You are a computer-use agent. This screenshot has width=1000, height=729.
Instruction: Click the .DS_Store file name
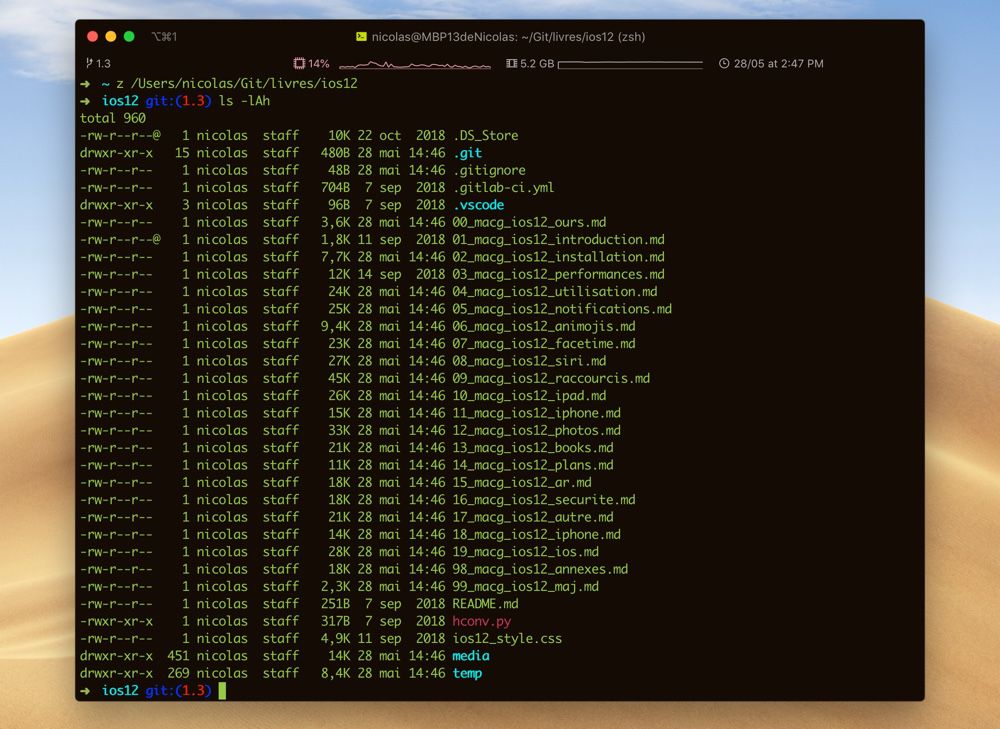(485, 135)
